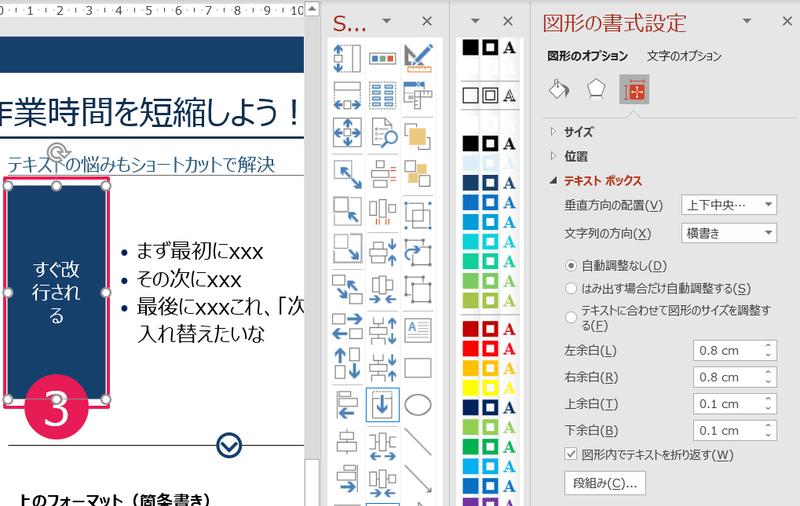Click the circled chevron-down icon on the slide
The height and width of the screenshot is (506, 800).
click(229, 446)
